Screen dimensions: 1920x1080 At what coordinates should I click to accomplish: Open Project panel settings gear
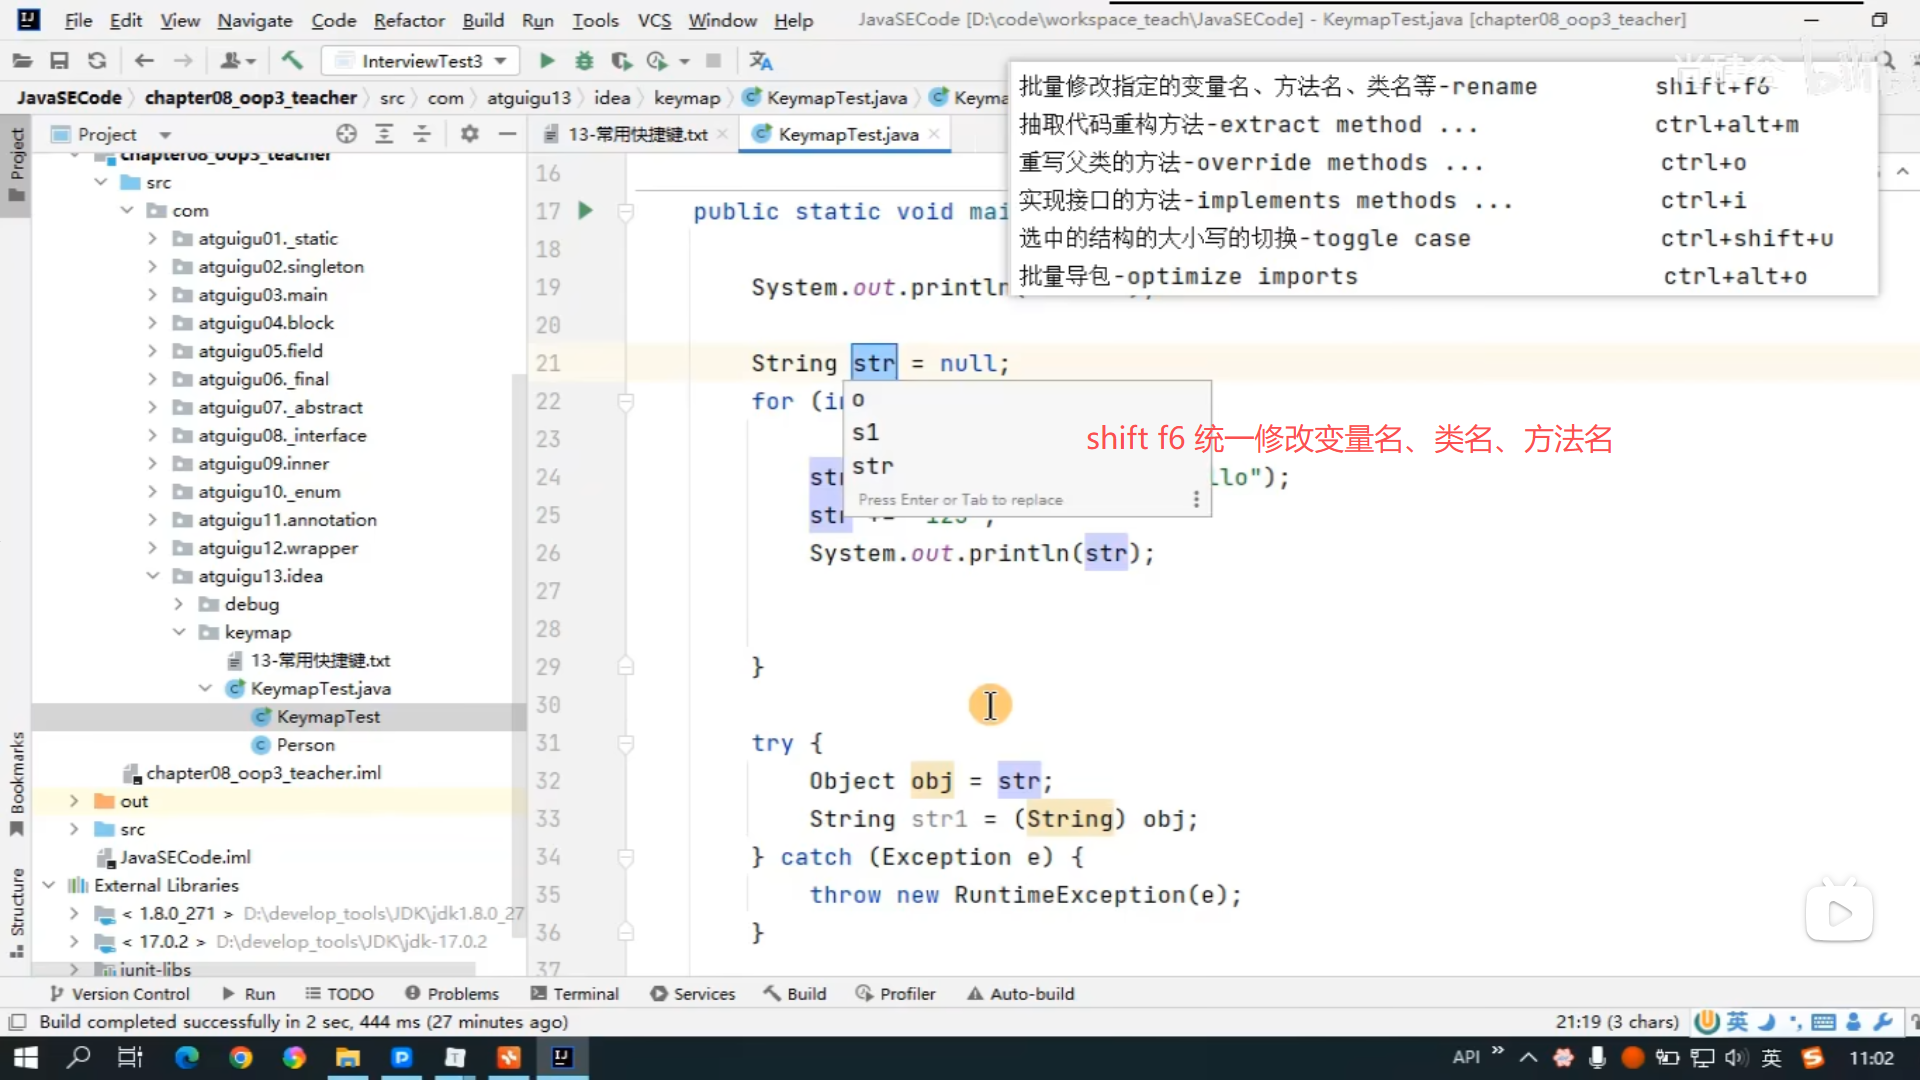pyautogui.click(x=469, y=134)
